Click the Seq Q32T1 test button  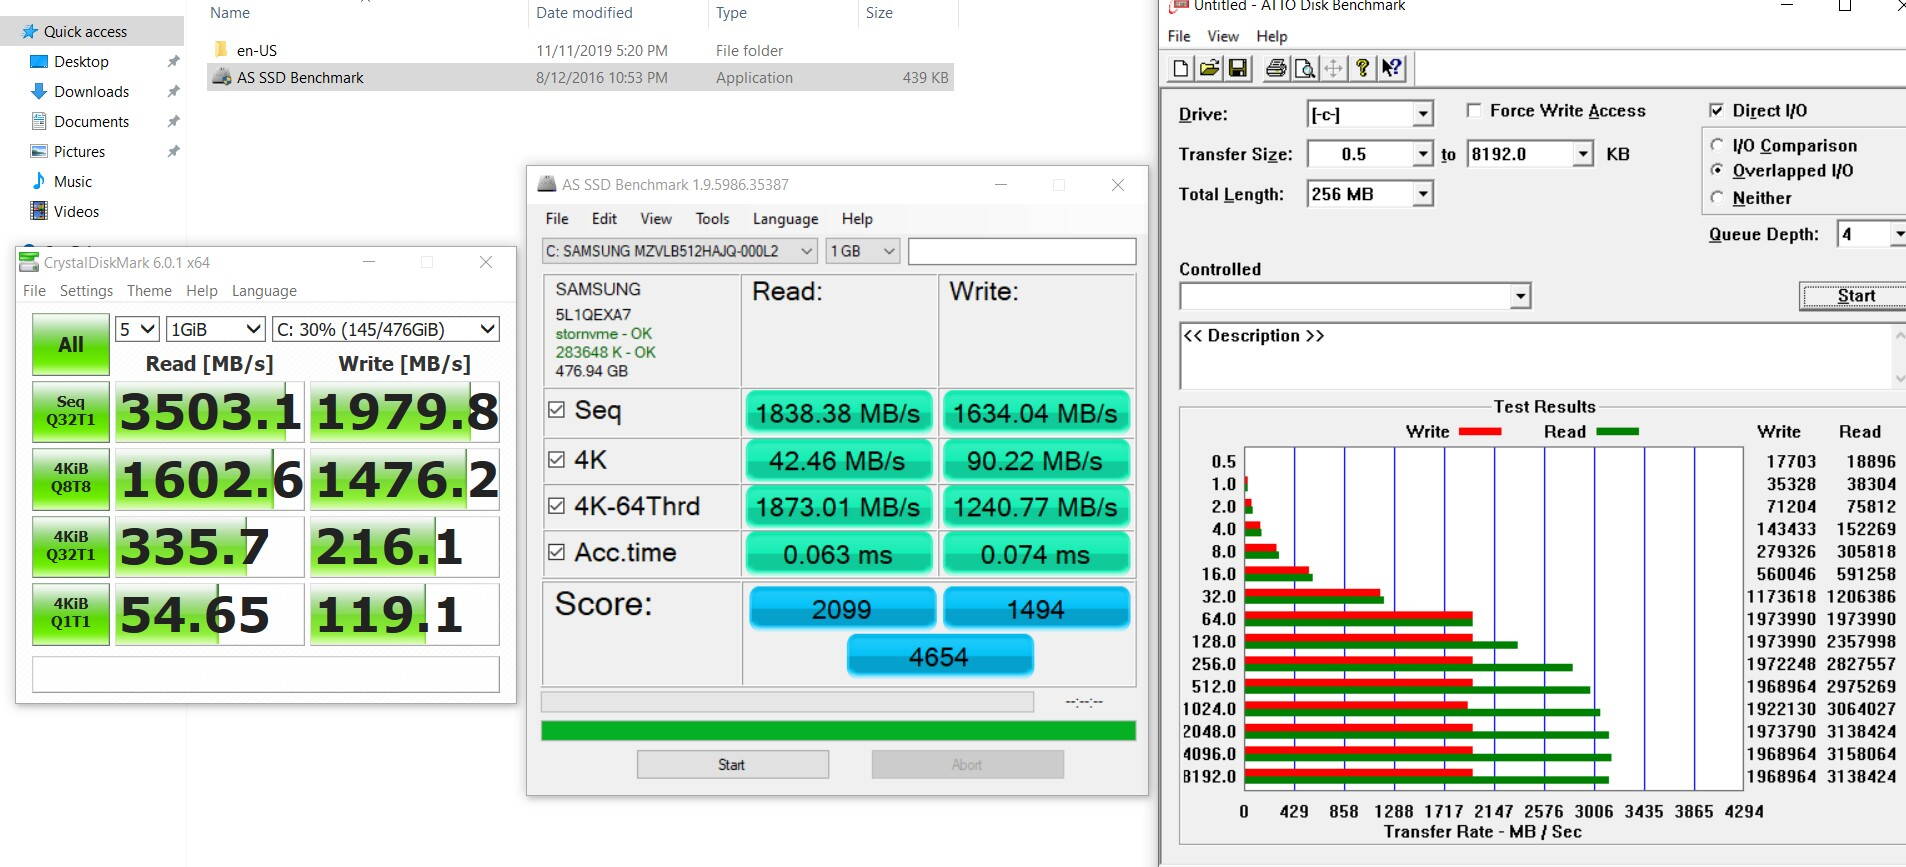(71, 411)
